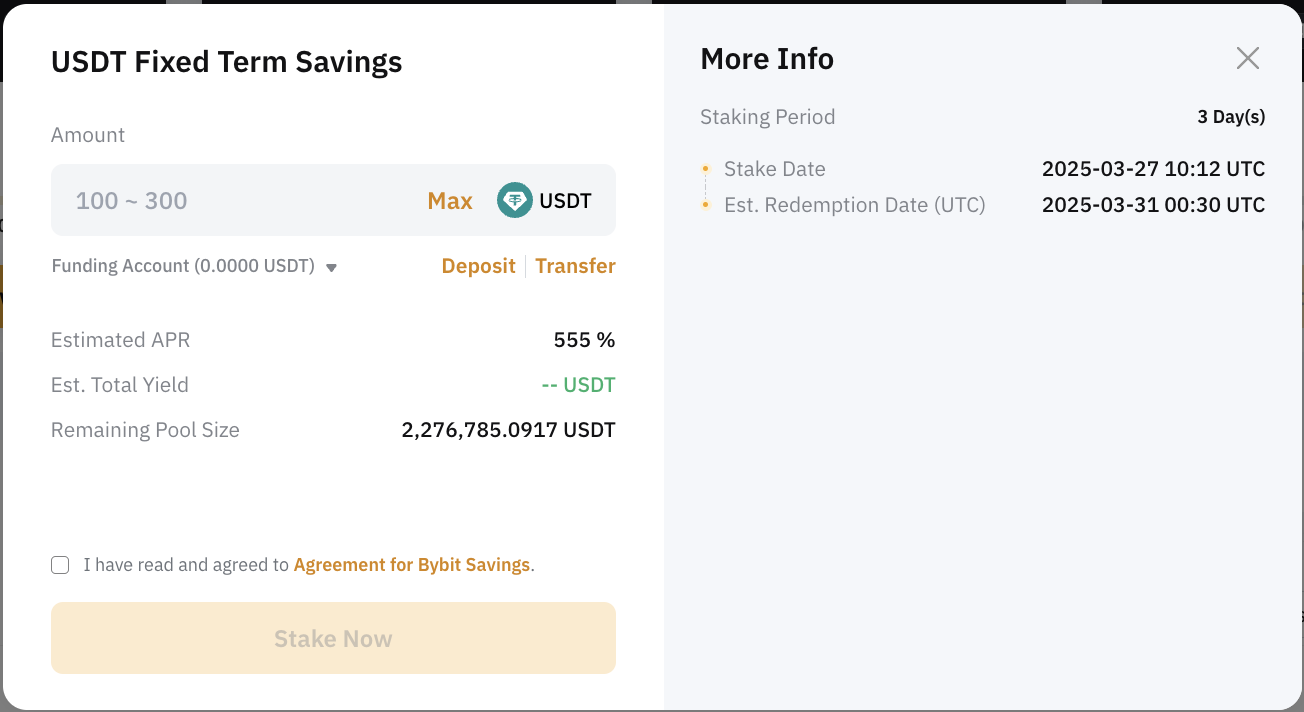Click the Remaining Pool Size amount
Image resolution: width=1304 pixels, height=712 pixels.
(508, 430)
